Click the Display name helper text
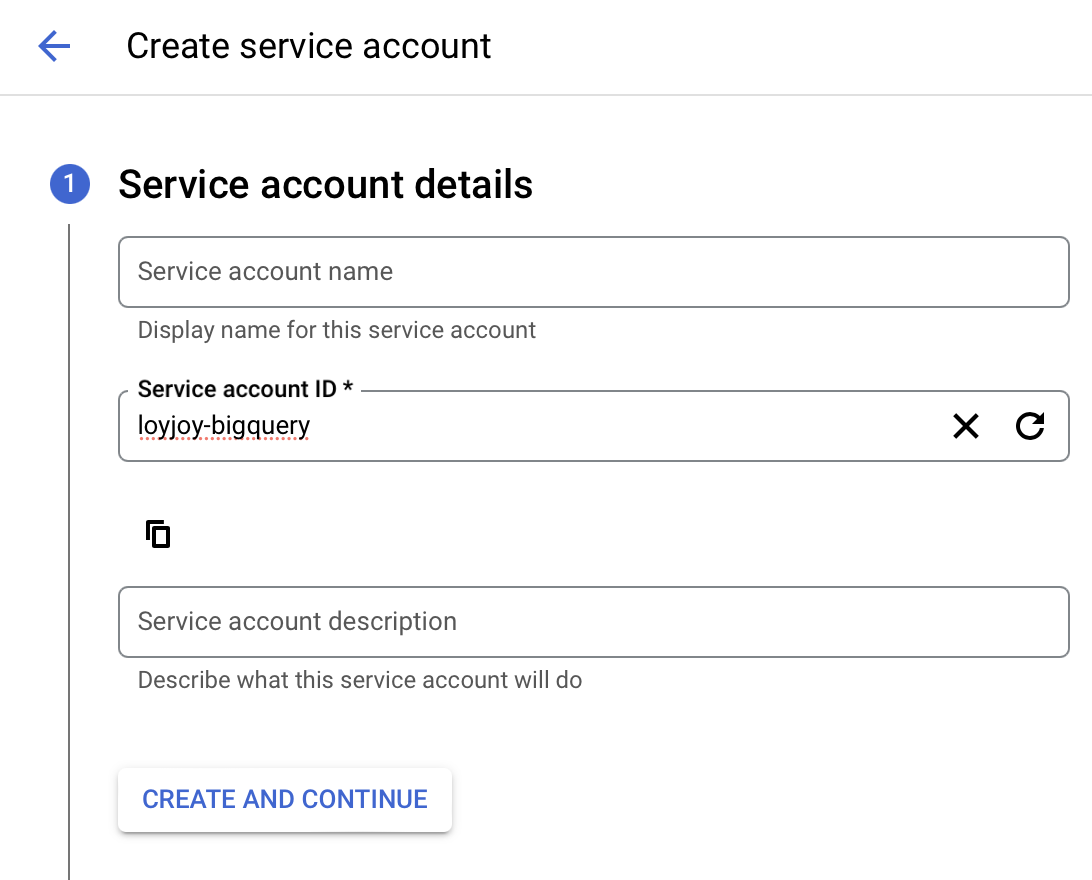The width and height of the screenshot is (1092, 880). coord(337,330)
